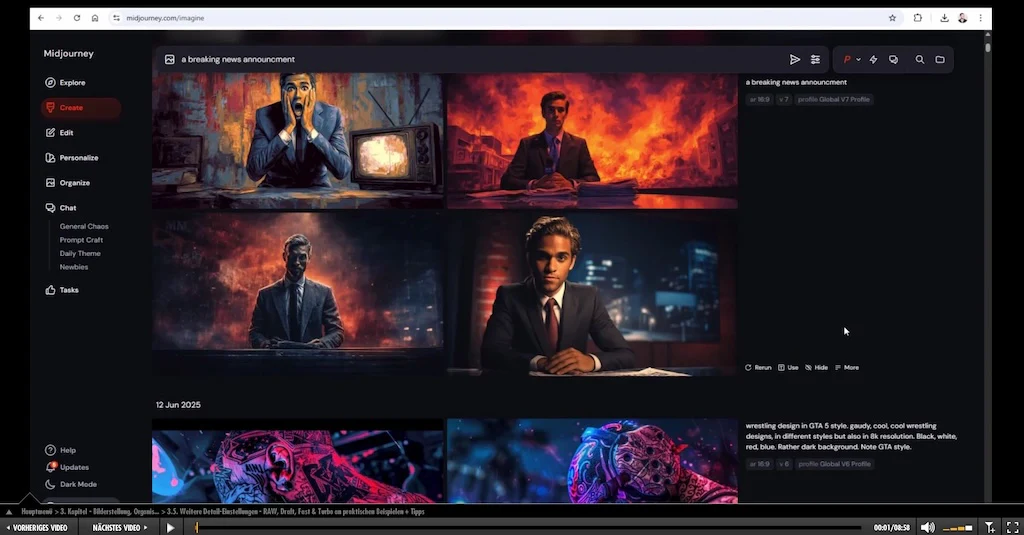Go to Personalize in the sidebar
Image resolution: width=1024 pixels, height=535 pixels.
(78, 158)
